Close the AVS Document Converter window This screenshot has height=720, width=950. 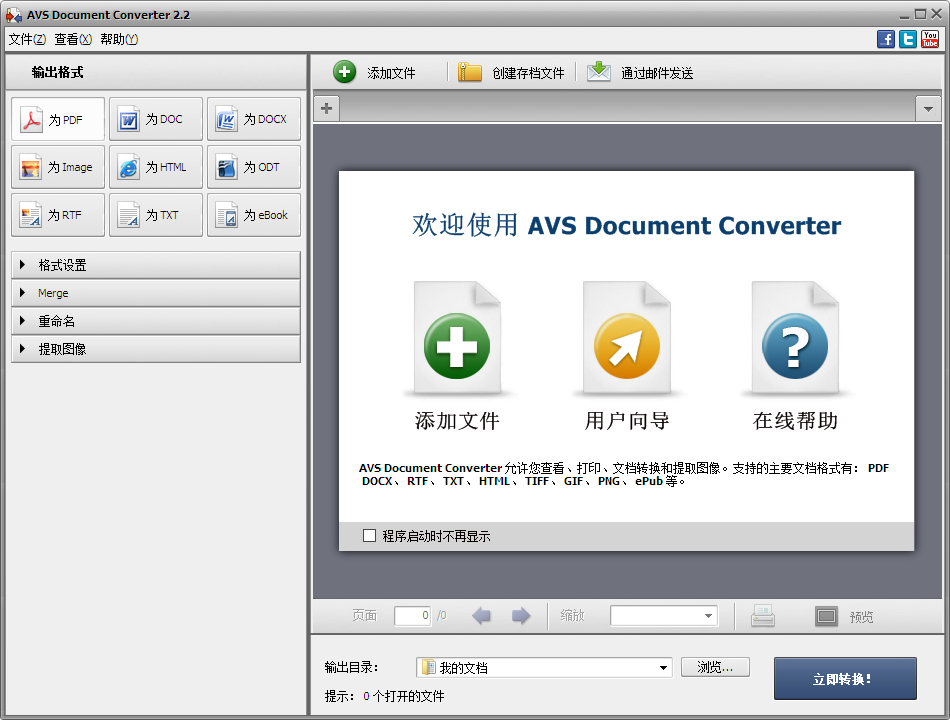coord(936,14)
